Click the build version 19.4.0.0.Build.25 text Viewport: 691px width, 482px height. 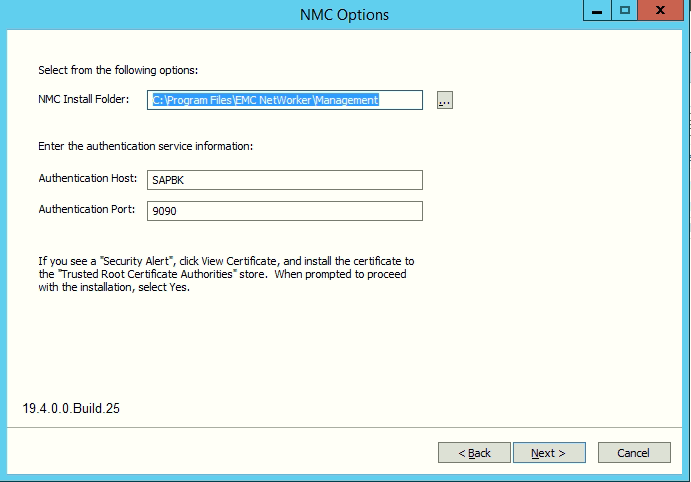coord(72,409)
